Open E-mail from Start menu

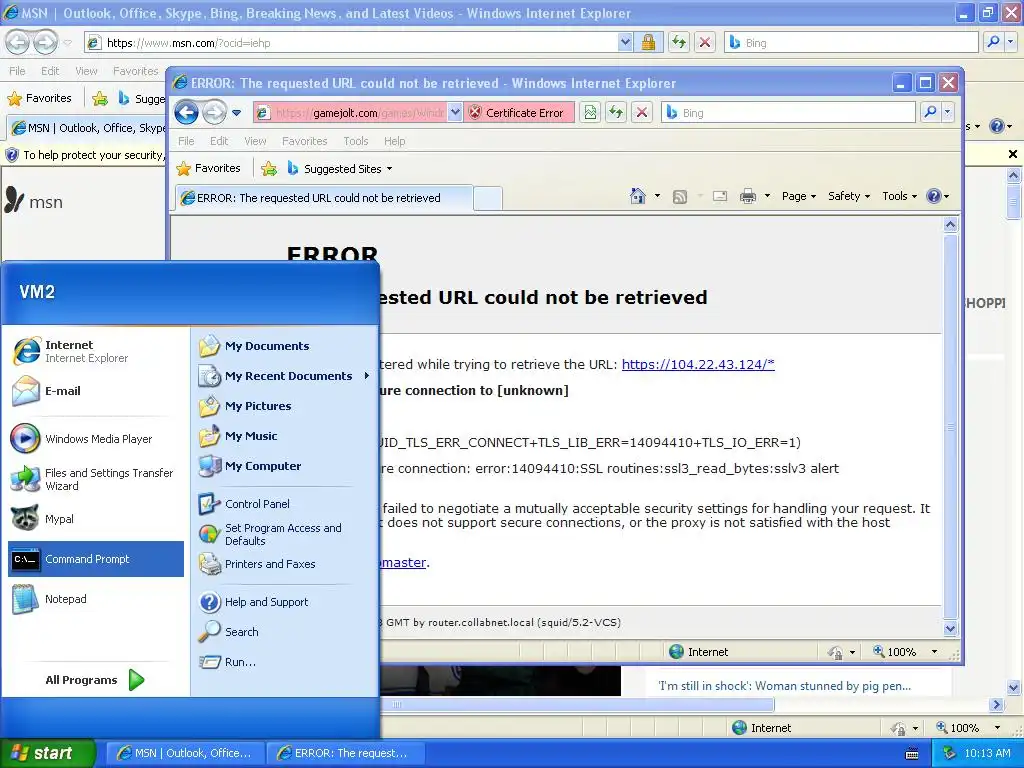pyautogui.click(x=95, y=391)
